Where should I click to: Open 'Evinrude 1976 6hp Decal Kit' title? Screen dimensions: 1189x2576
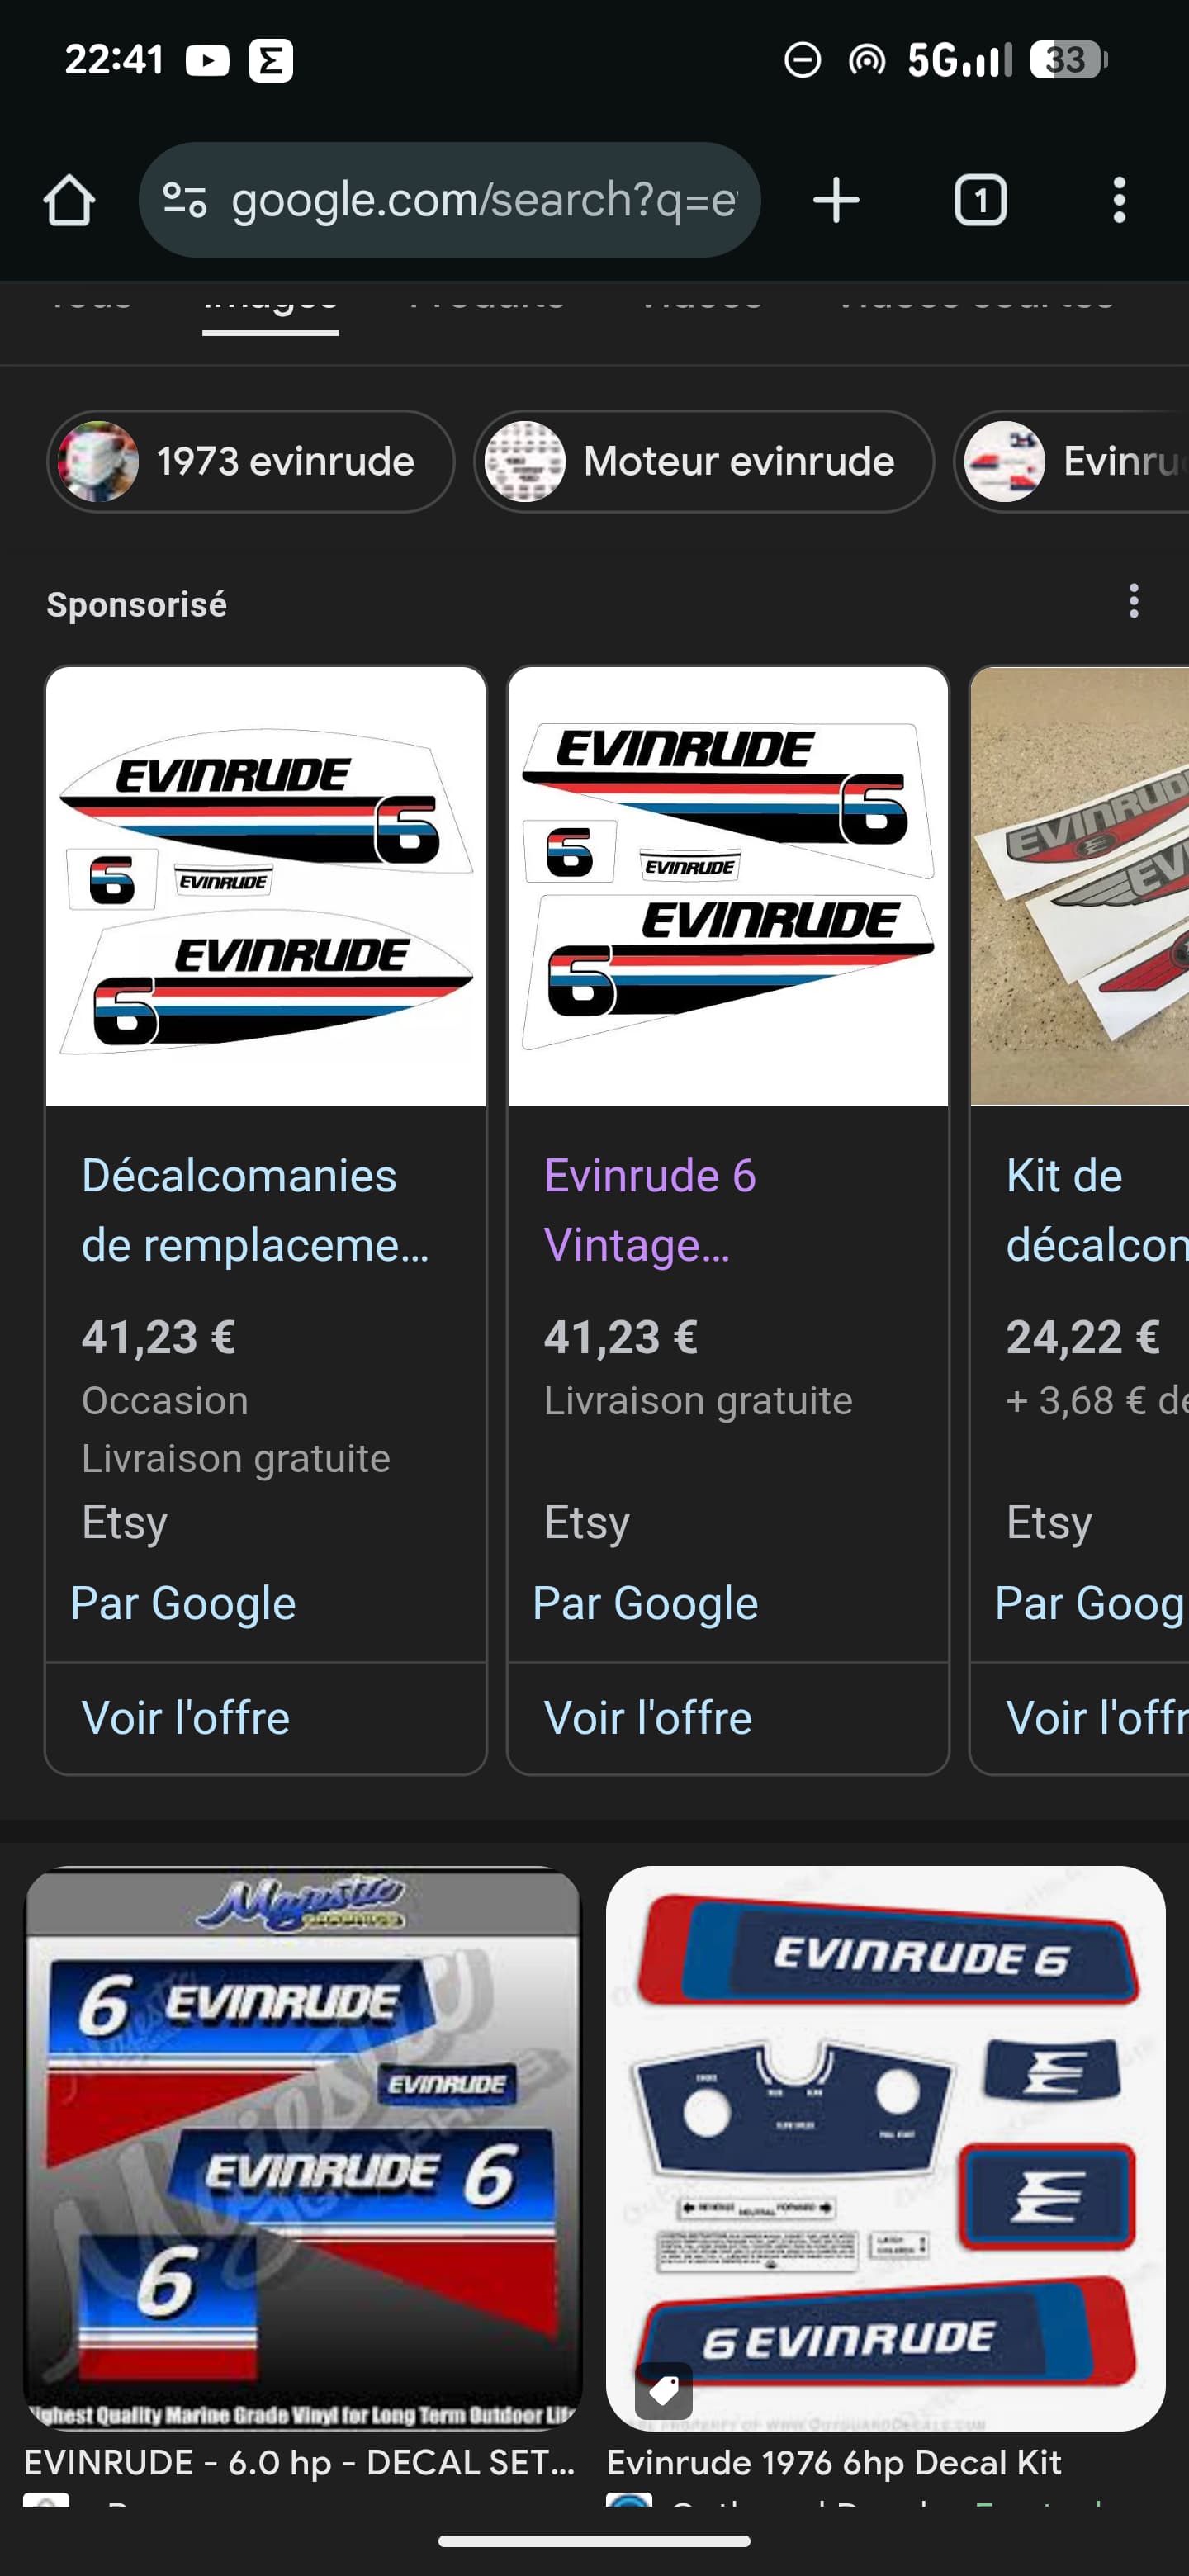coord(834,2462)
